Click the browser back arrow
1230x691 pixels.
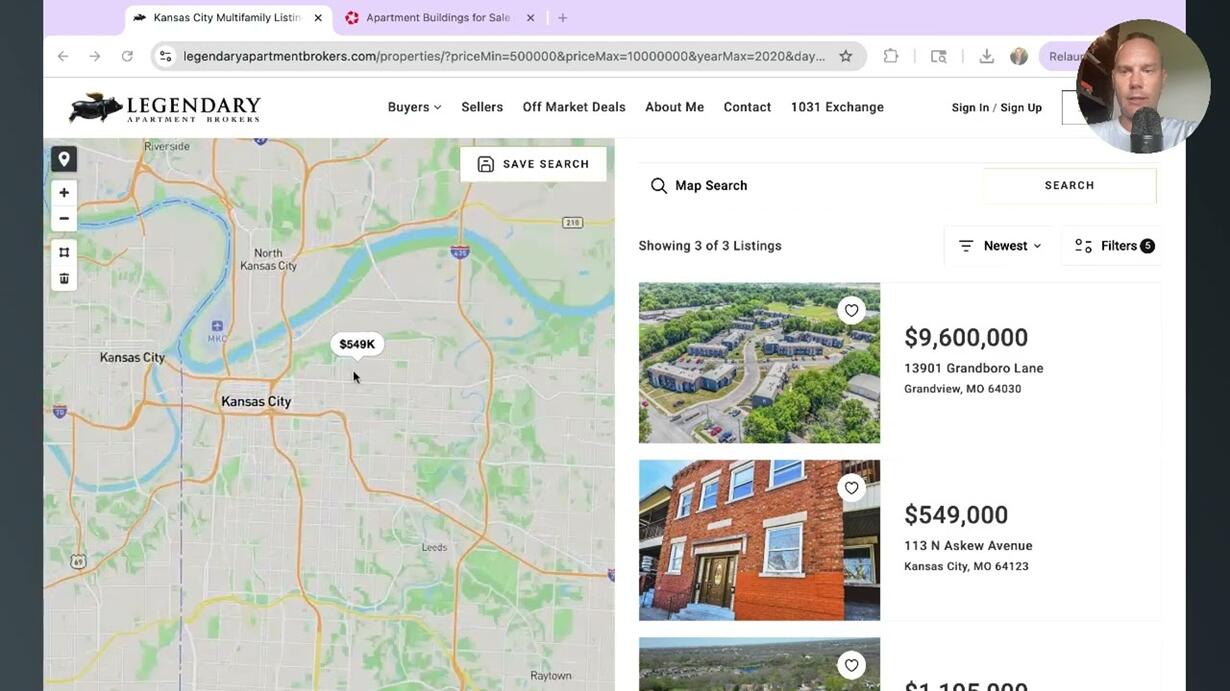(x=63, y=57)
